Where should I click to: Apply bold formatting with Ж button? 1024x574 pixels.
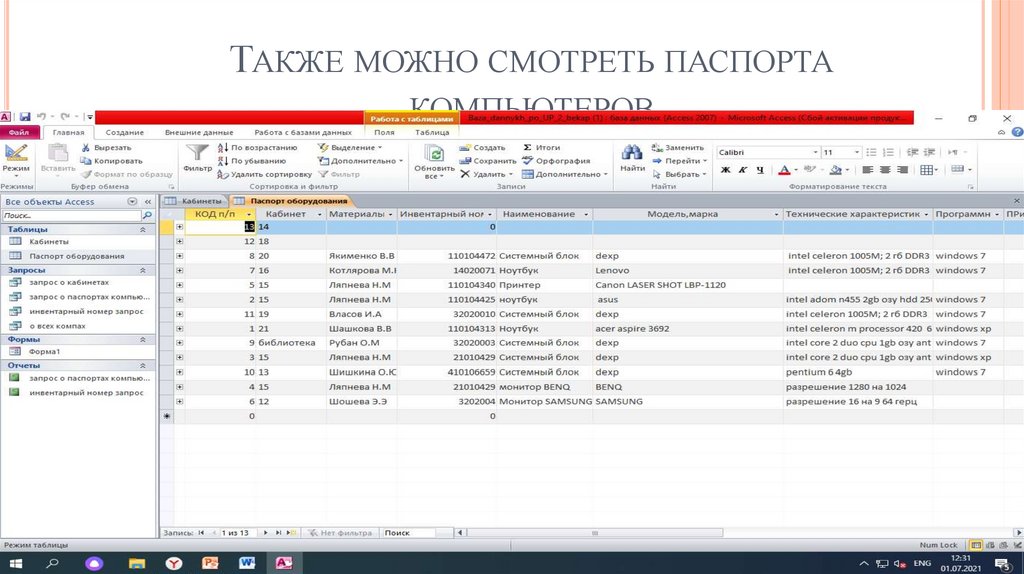[x=726, y=170]
